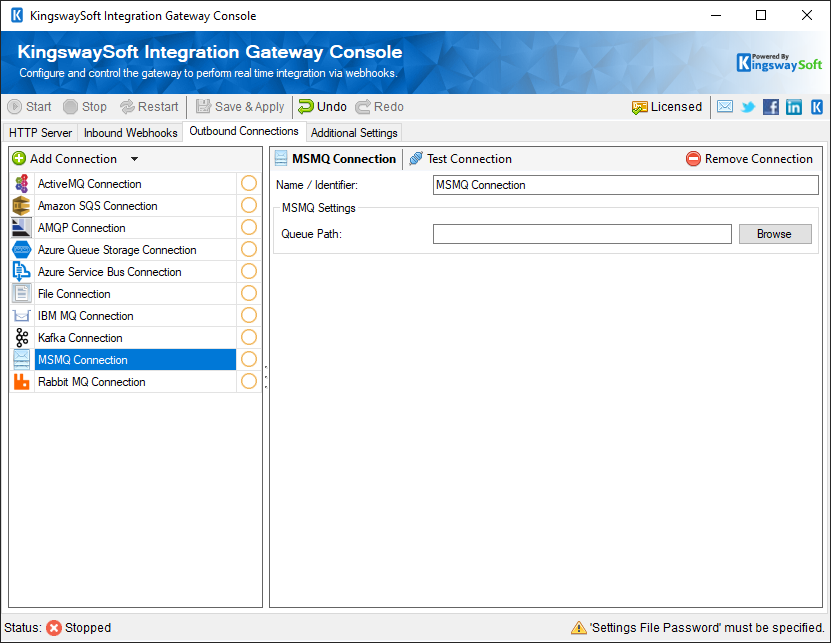The image size is (831, 643).
Task: Select Rabbit MQ Connection in the list
Action: [135, 382]
